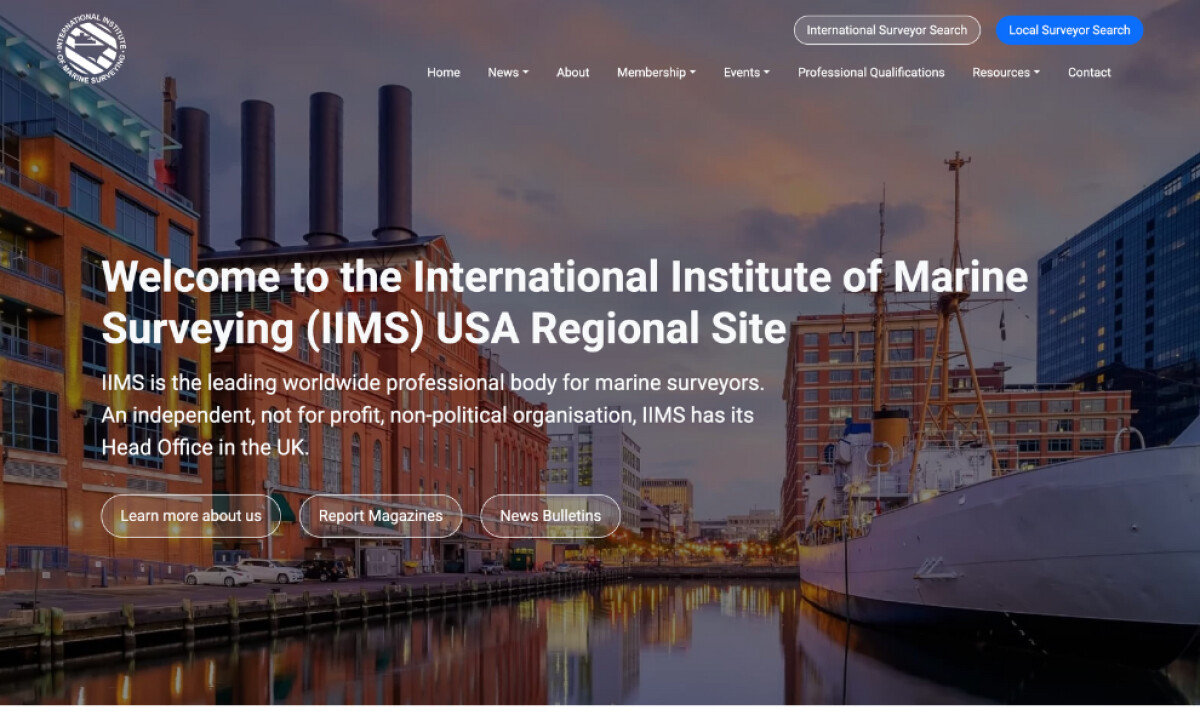Viewport: 1200px width, 727px height.
Task: Select Professional Qualifications in navigation
Action: tap(870, 72)
